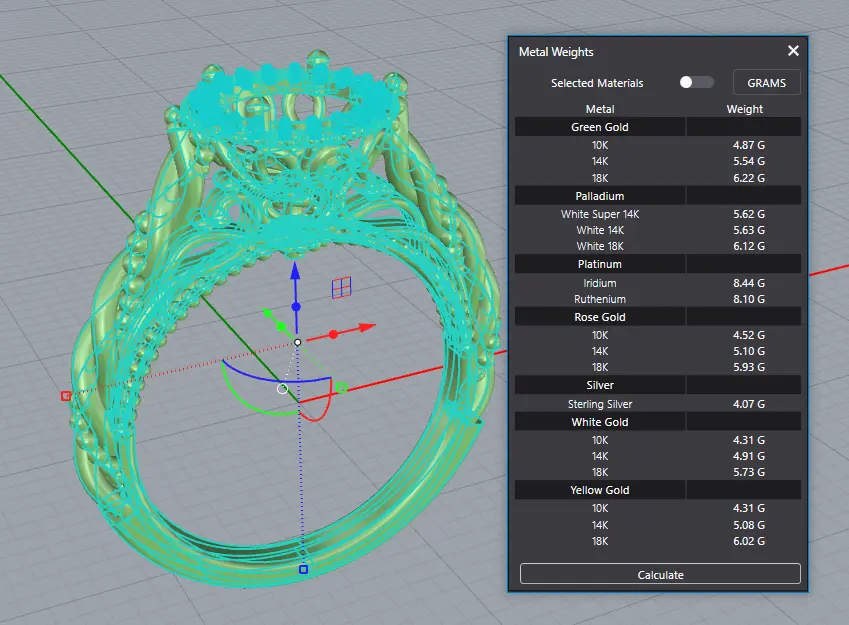Click the blue Z-axis gumball arrow
The image size is (849, 625).
click(x=295, y=271)
